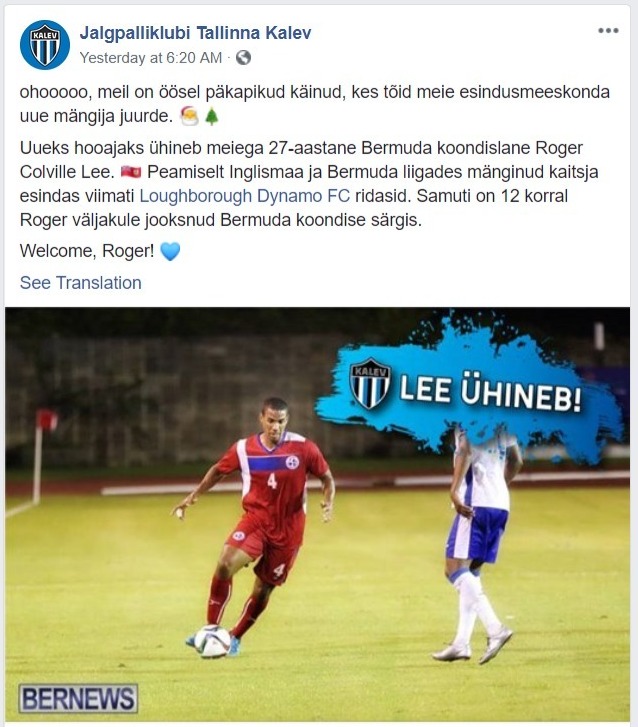Click the Bermuda flag emoji
Viewport: 638px width, 727px height.
click(x=131, y=172)
